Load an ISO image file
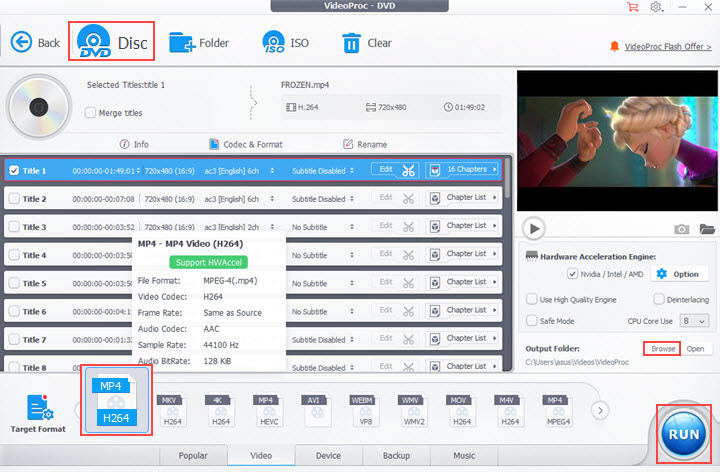720x472 pixels. click(285, 43)
